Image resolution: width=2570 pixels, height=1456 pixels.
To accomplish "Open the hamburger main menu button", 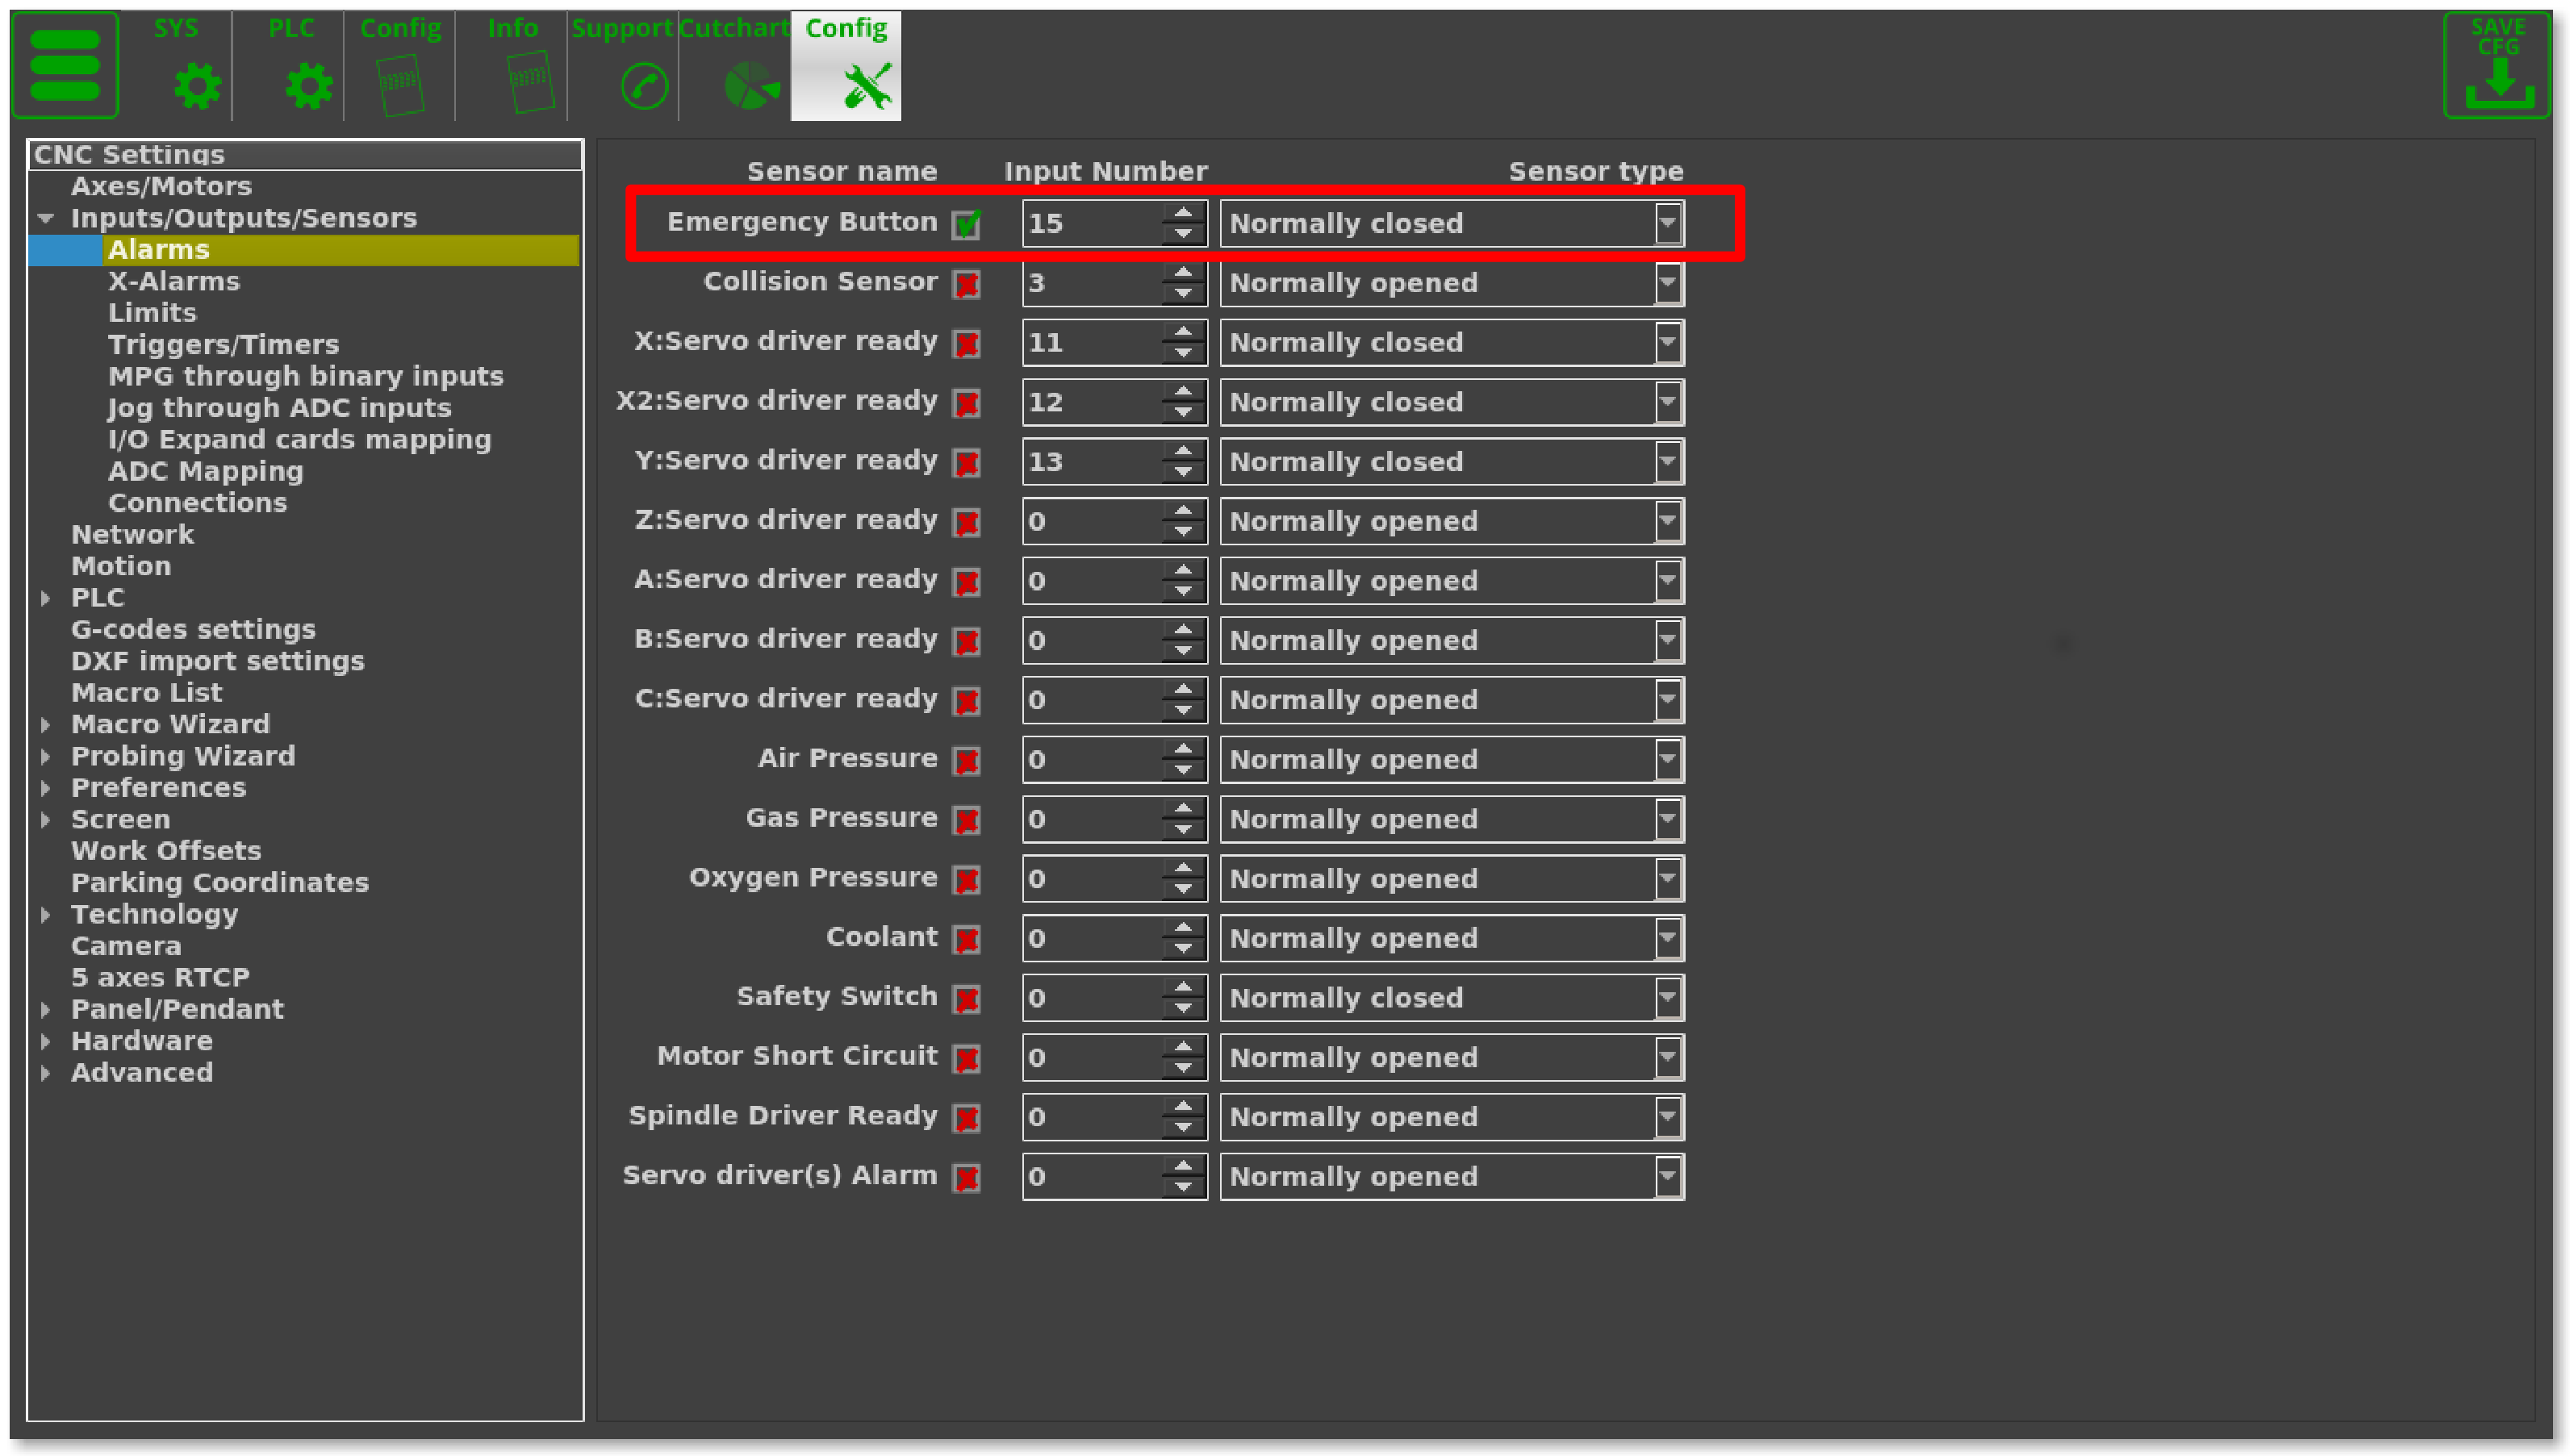I will pos(65,65).
